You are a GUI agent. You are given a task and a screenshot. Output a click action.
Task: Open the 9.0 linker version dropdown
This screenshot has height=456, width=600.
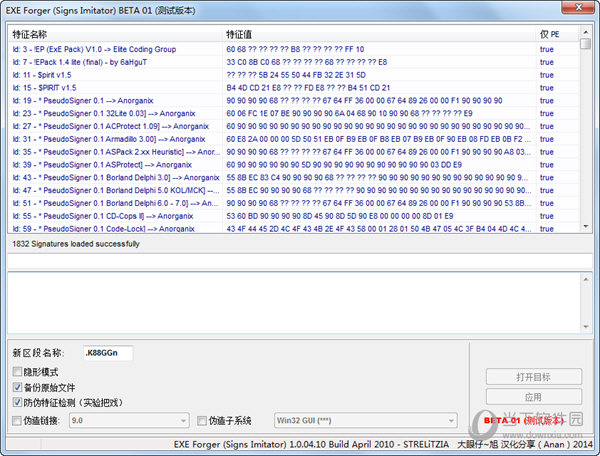pos(129,420)
